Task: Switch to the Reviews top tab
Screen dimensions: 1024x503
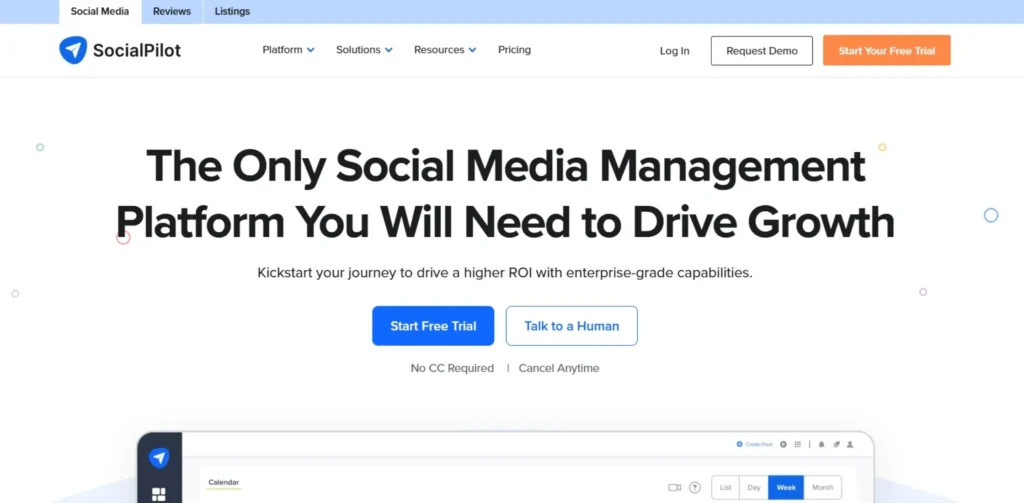Action: 172,12
